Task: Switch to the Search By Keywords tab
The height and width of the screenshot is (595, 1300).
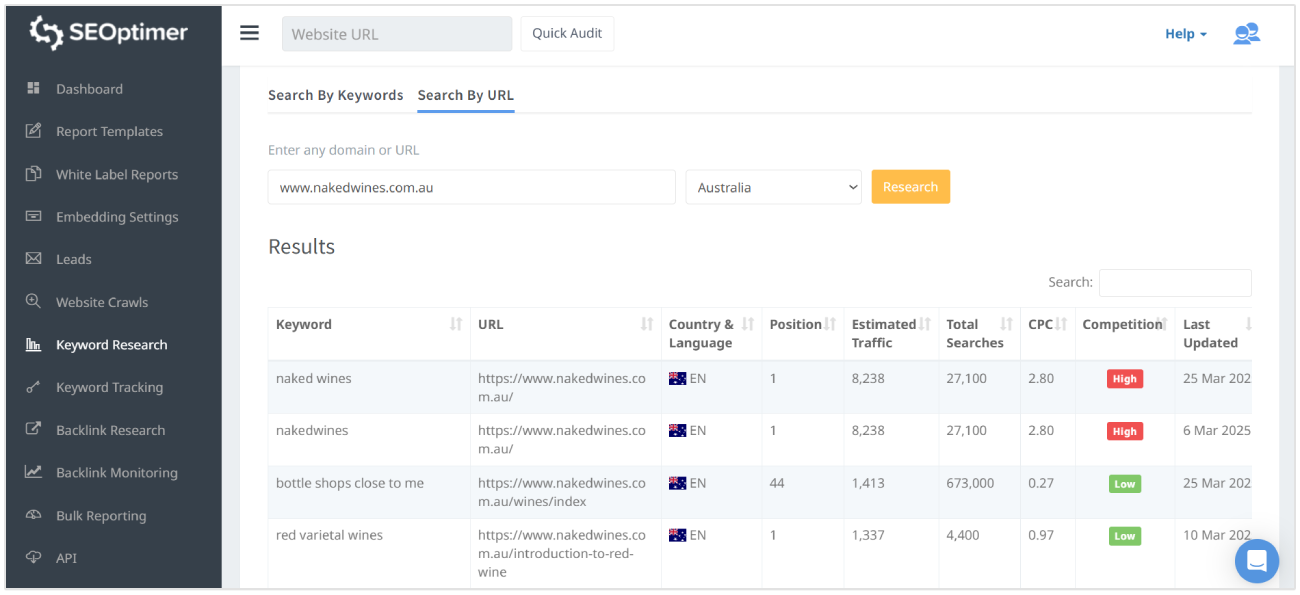Action: coord(335,95)
